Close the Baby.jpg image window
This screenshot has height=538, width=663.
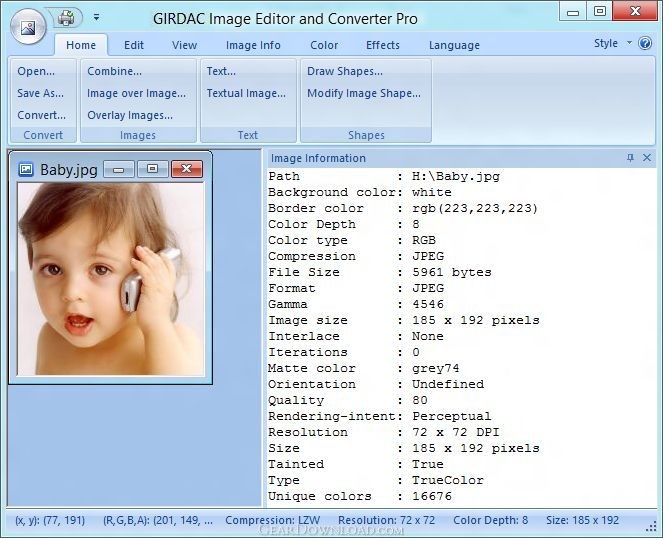(x=186, y=169)
